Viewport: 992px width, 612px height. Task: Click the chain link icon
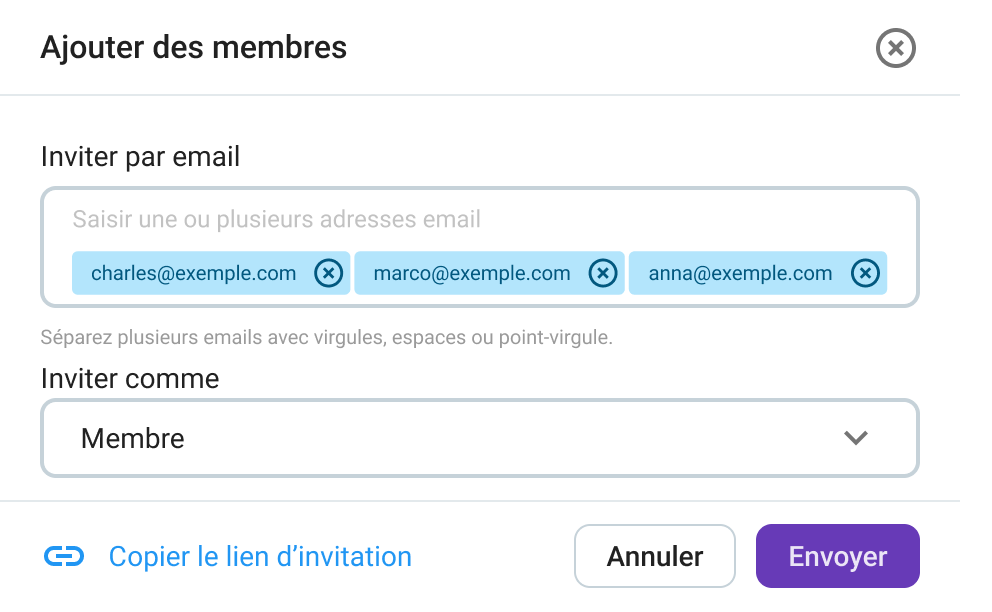(x=64, y=557)
